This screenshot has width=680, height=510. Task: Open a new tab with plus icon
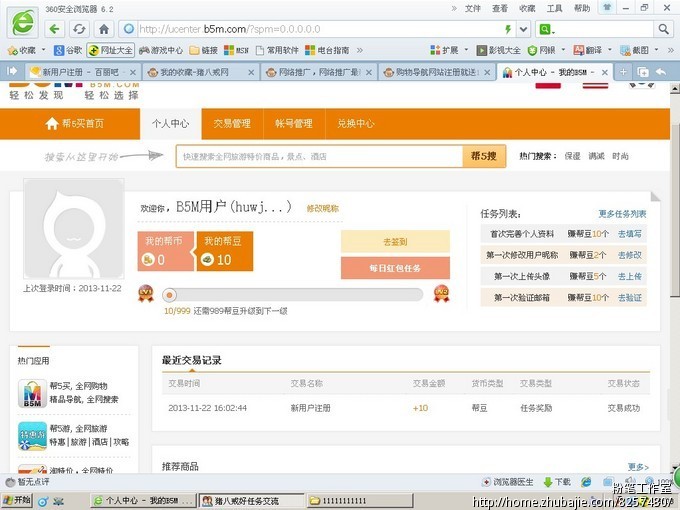[623, 72]
